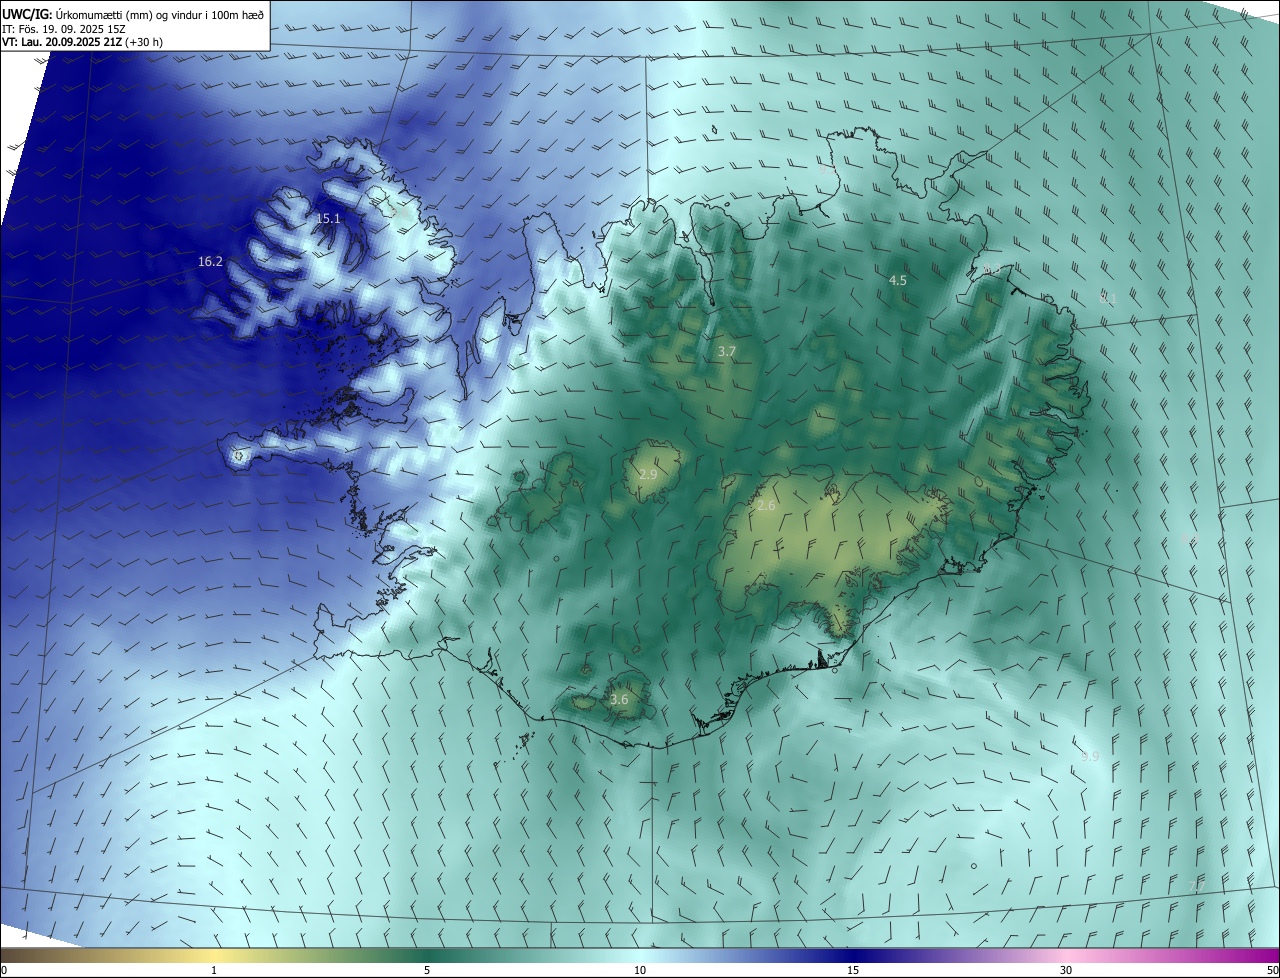Select the 4.5 value in northeast Iceland
Image resolution: width=1280 pixels, height=978 pixels.
[x=898, y=280]
